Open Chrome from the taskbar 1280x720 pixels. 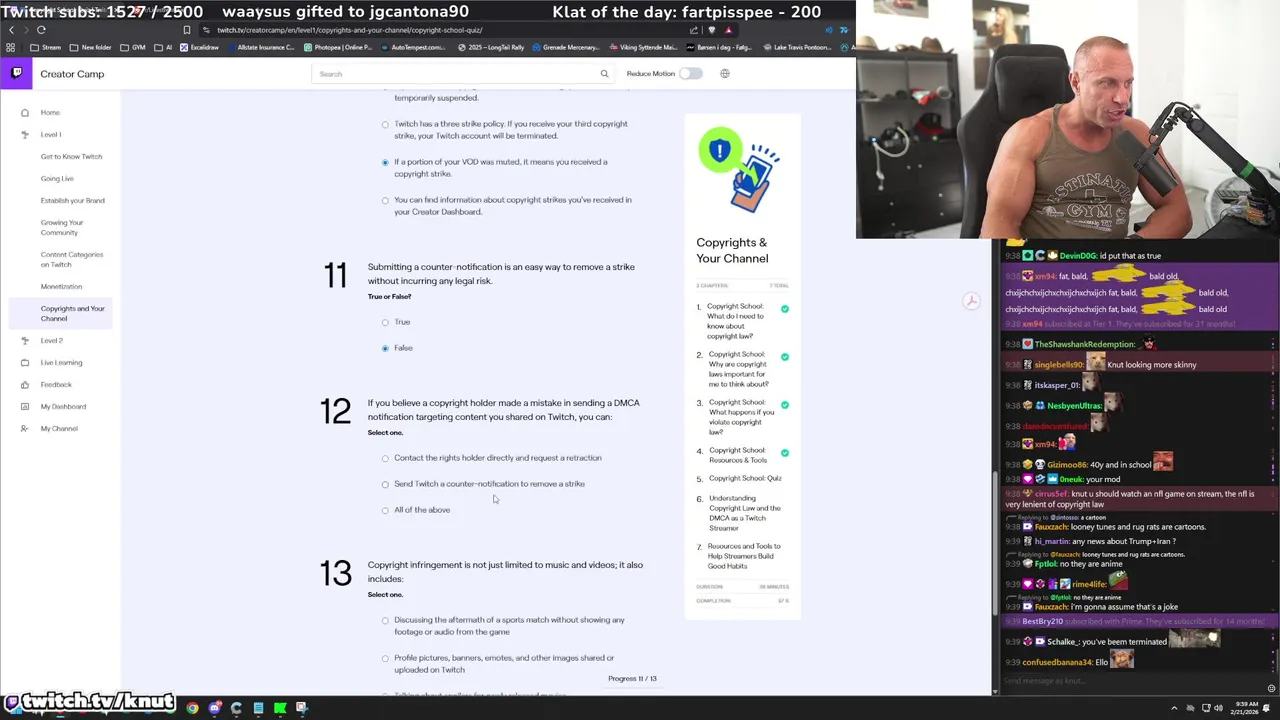(192, 708)
